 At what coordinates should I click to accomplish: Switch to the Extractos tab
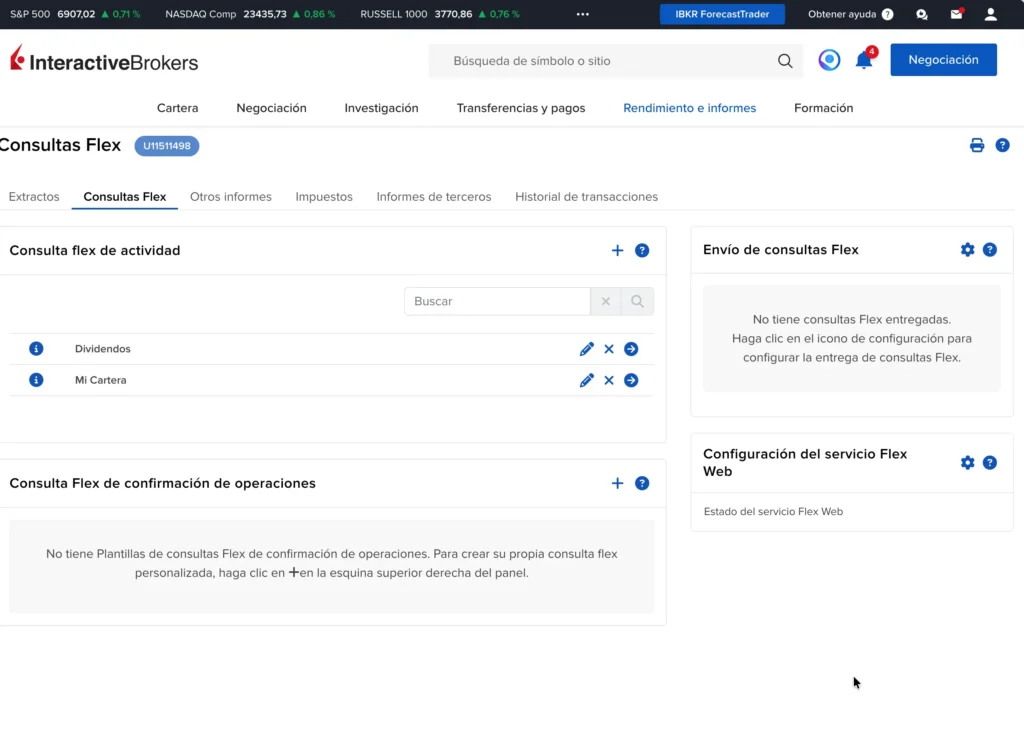click(34, 197)
